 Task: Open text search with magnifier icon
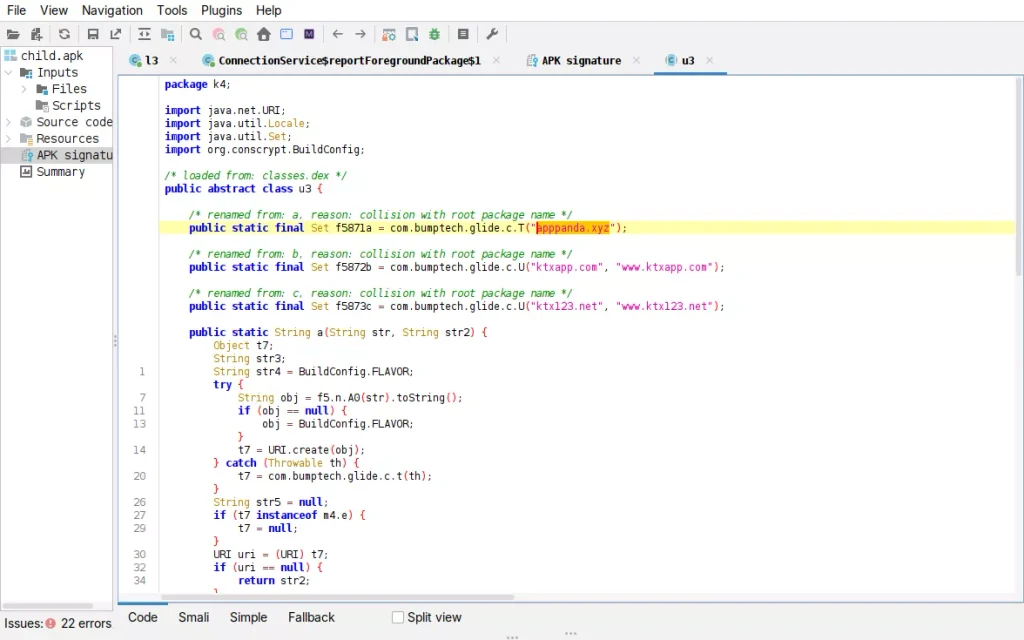click(x=195, y=34)
